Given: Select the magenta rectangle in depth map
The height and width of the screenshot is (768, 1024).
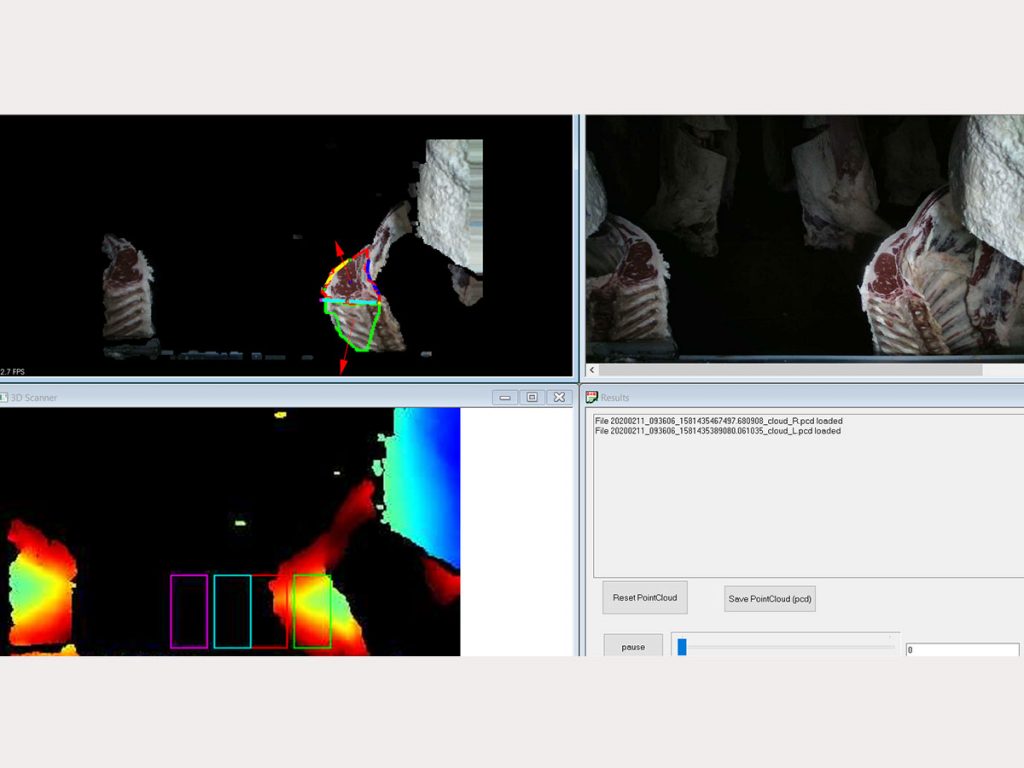Looking at the screenshot, I should (189, 611).
